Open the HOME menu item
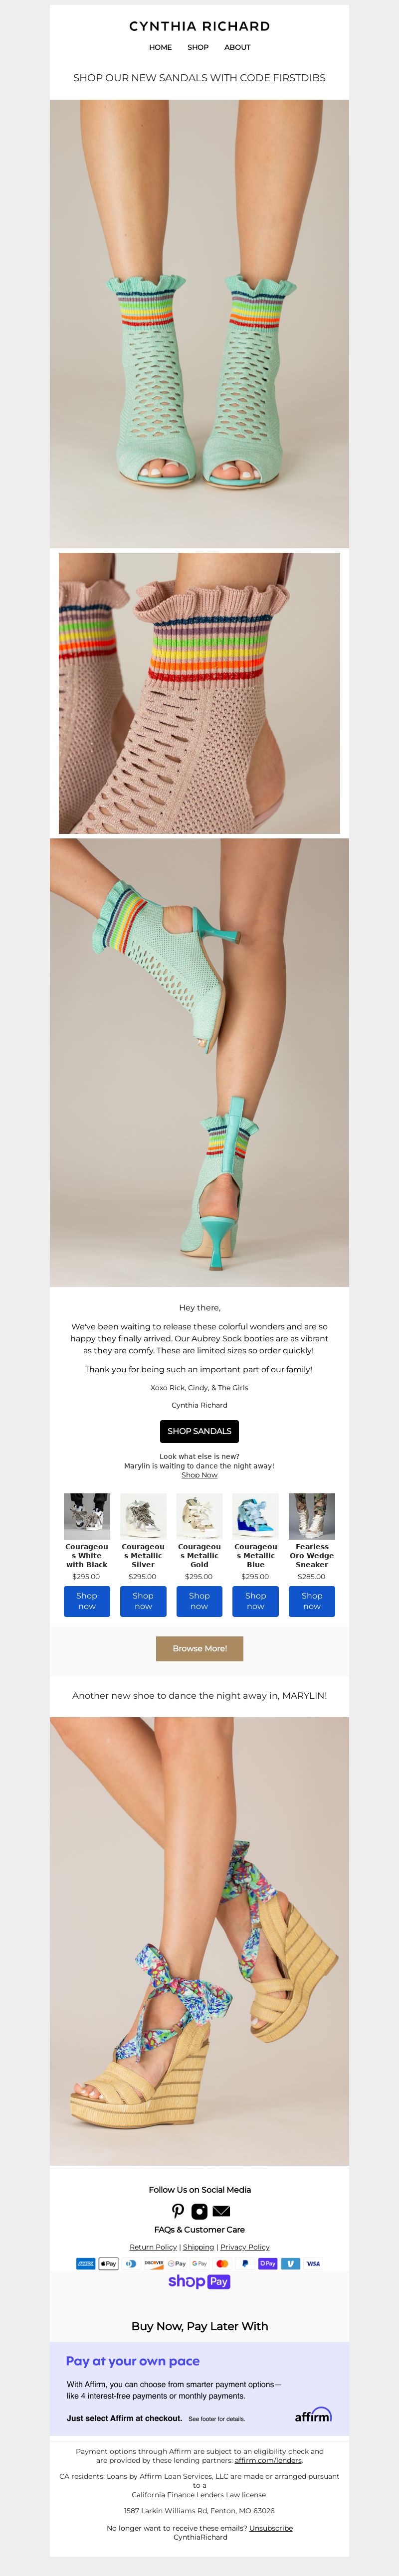 coord(160,47)
